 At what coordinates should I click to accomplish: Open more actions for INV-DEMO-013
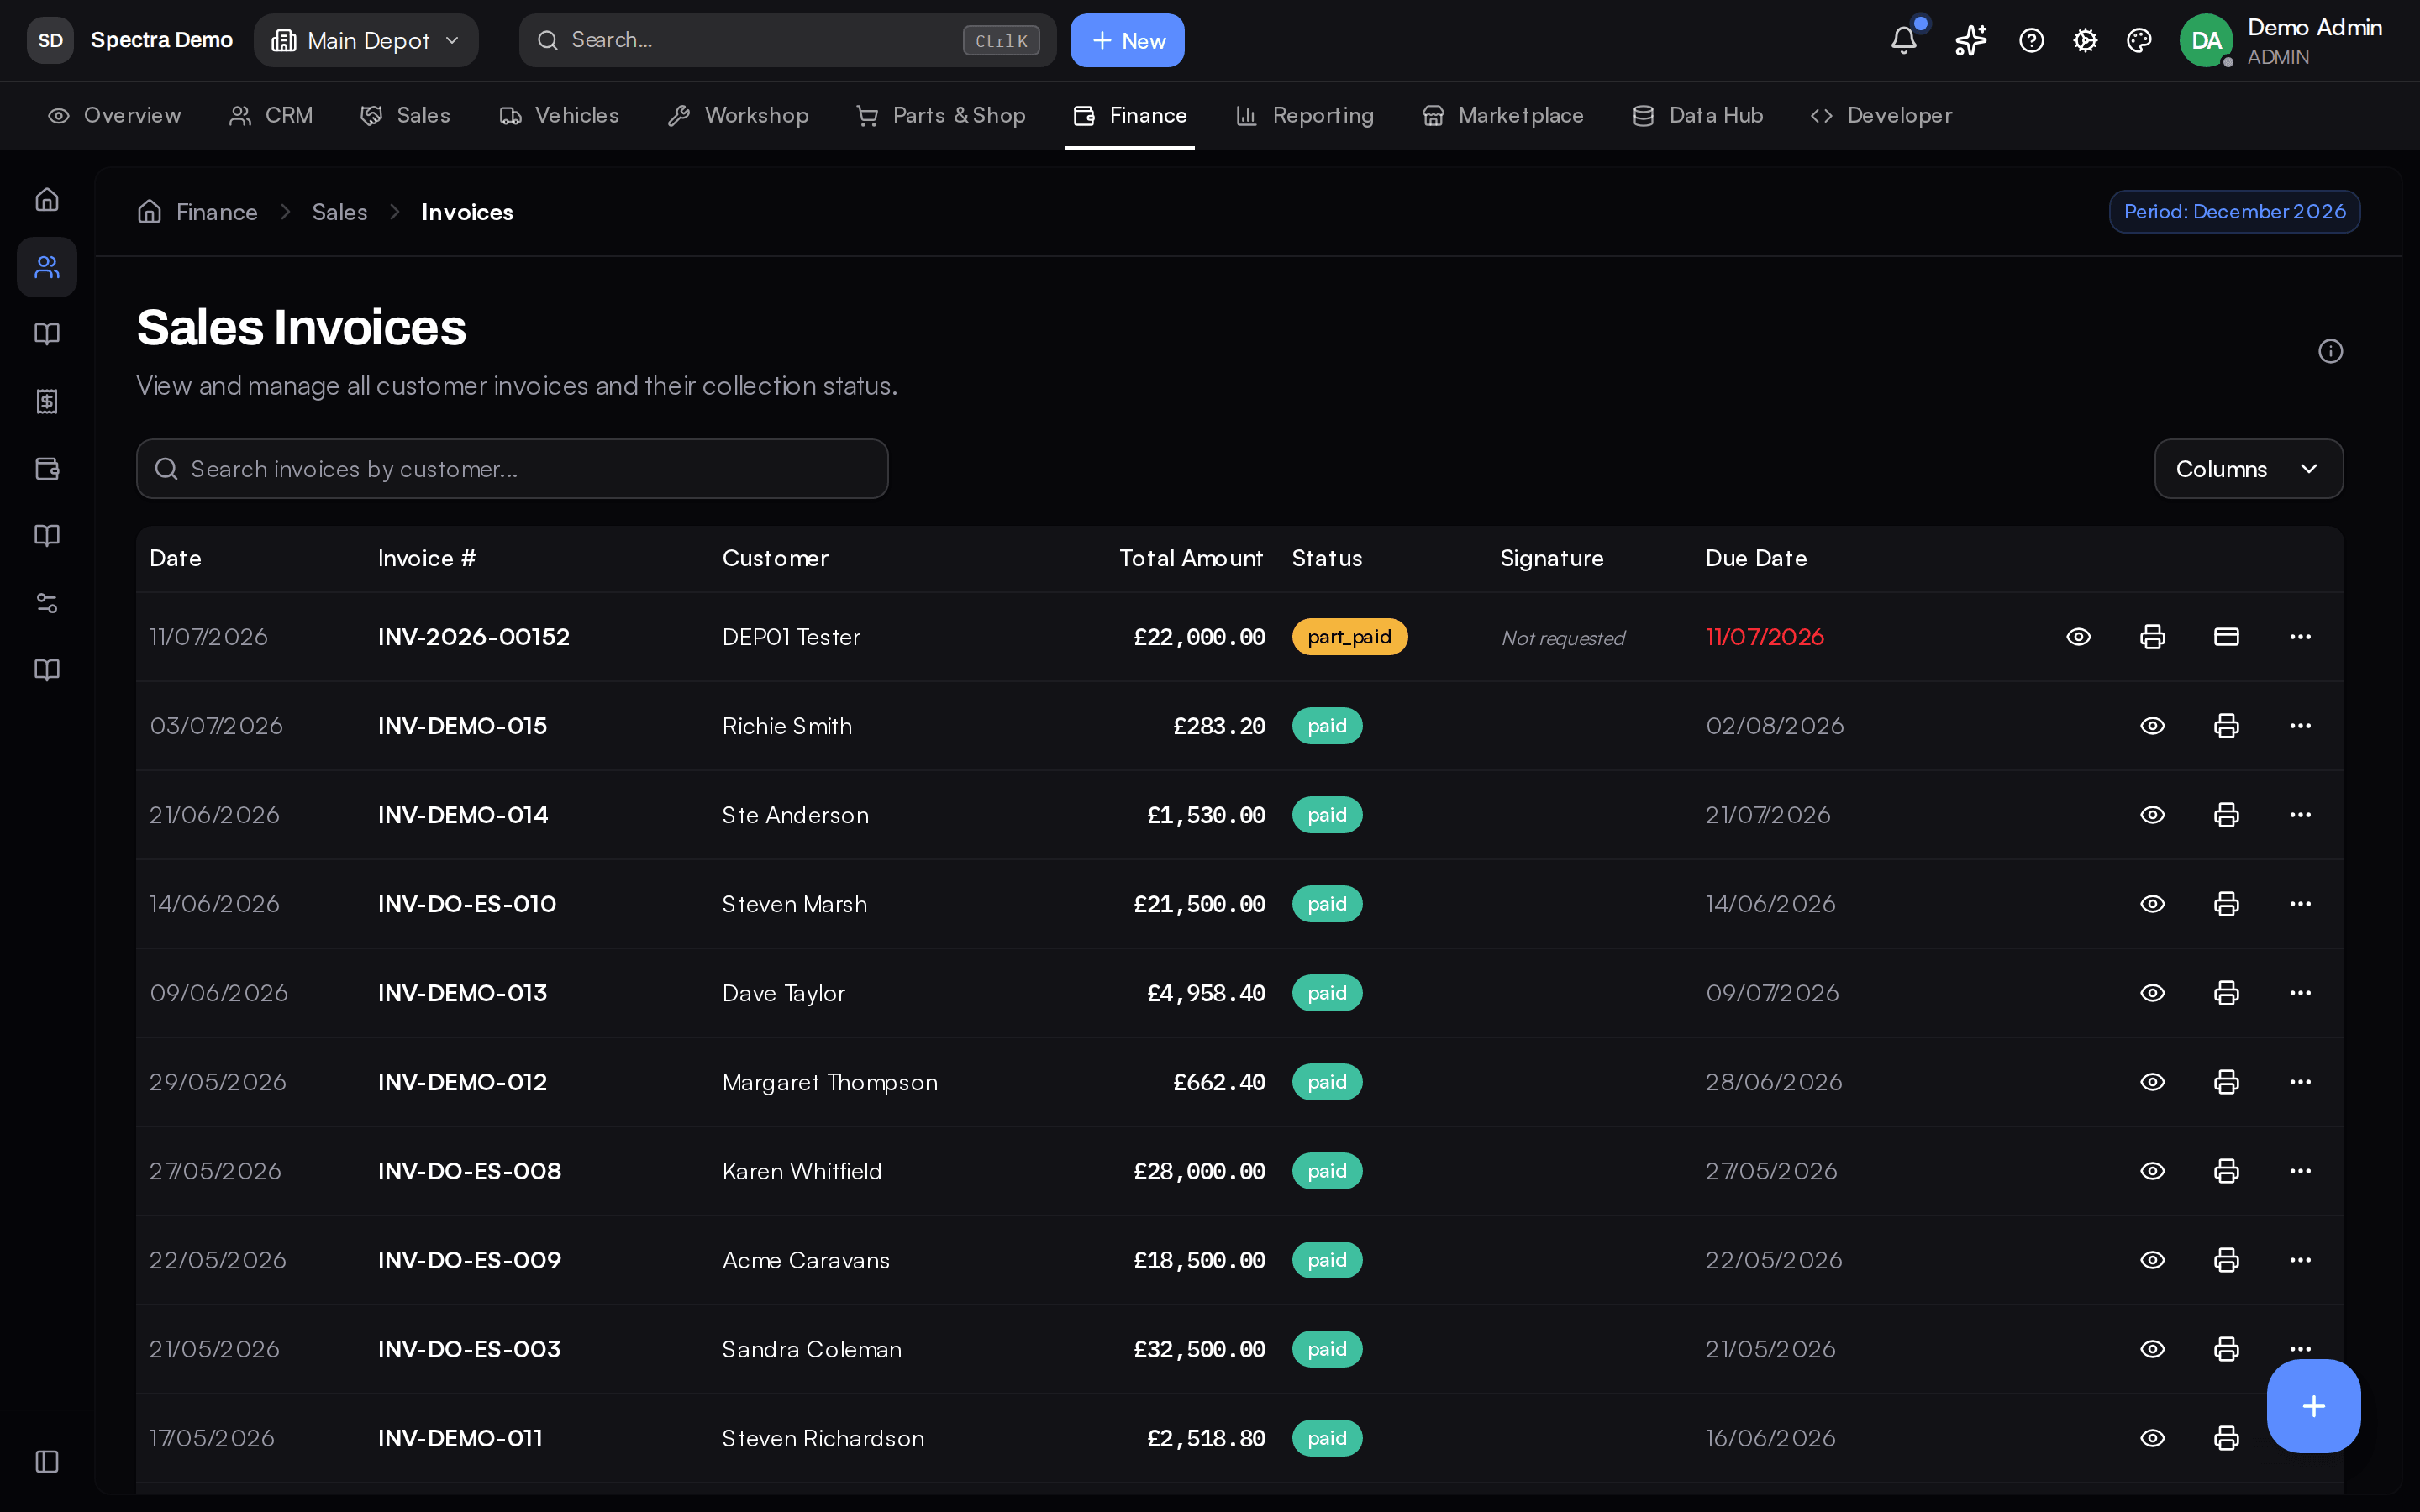coord(2300,993)
